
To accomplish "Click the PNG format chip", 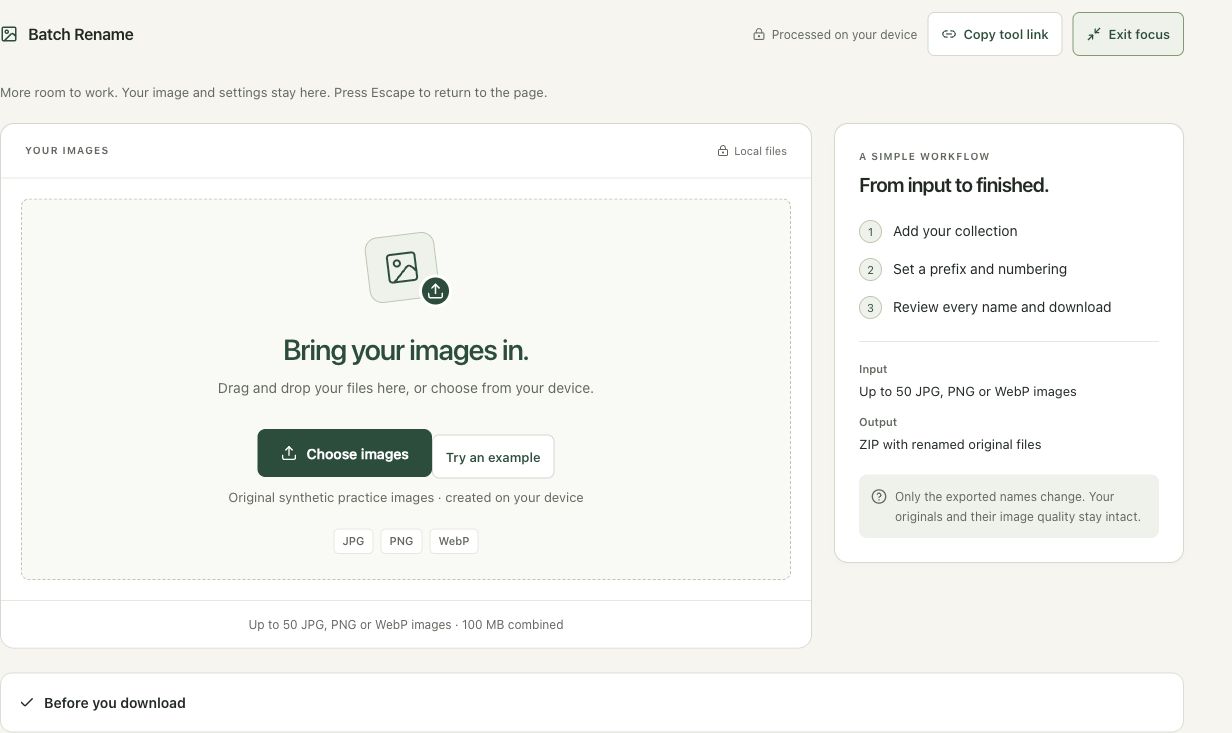I will (401, 541).
